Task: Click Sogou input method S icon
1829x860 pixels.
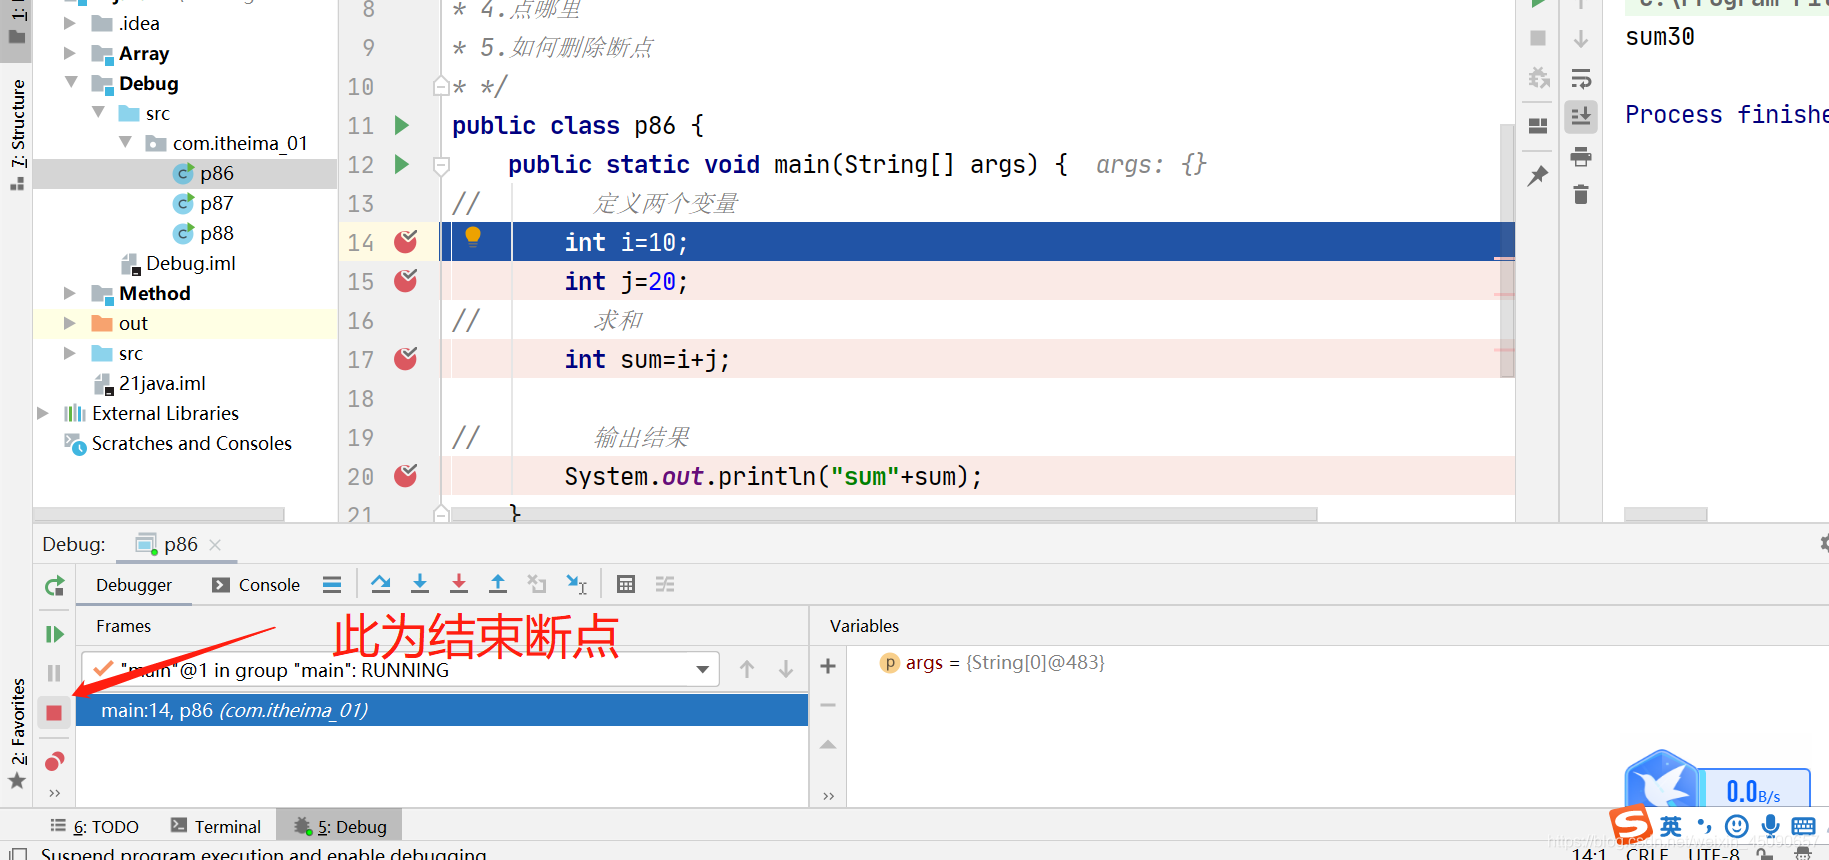Action: tap(1631, 824)
